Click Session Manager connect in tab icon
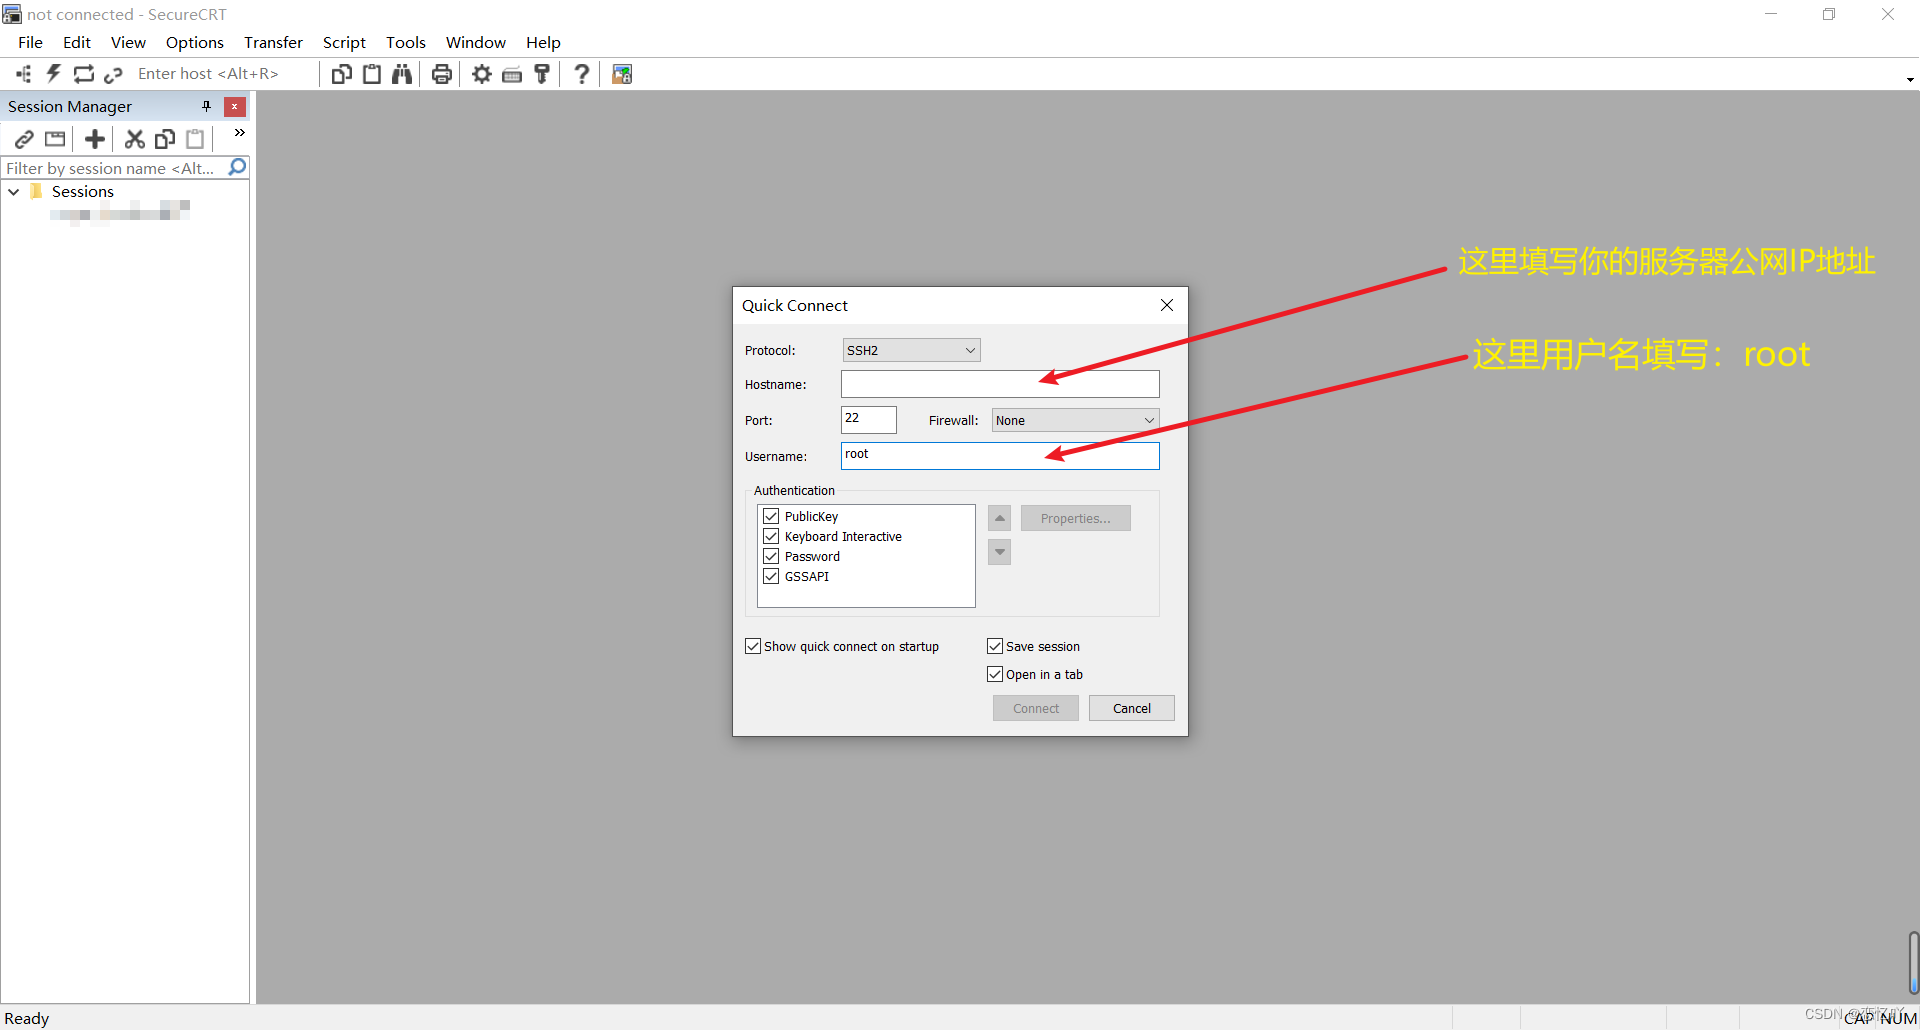The image size is (1920, 1030). (55, 139)
